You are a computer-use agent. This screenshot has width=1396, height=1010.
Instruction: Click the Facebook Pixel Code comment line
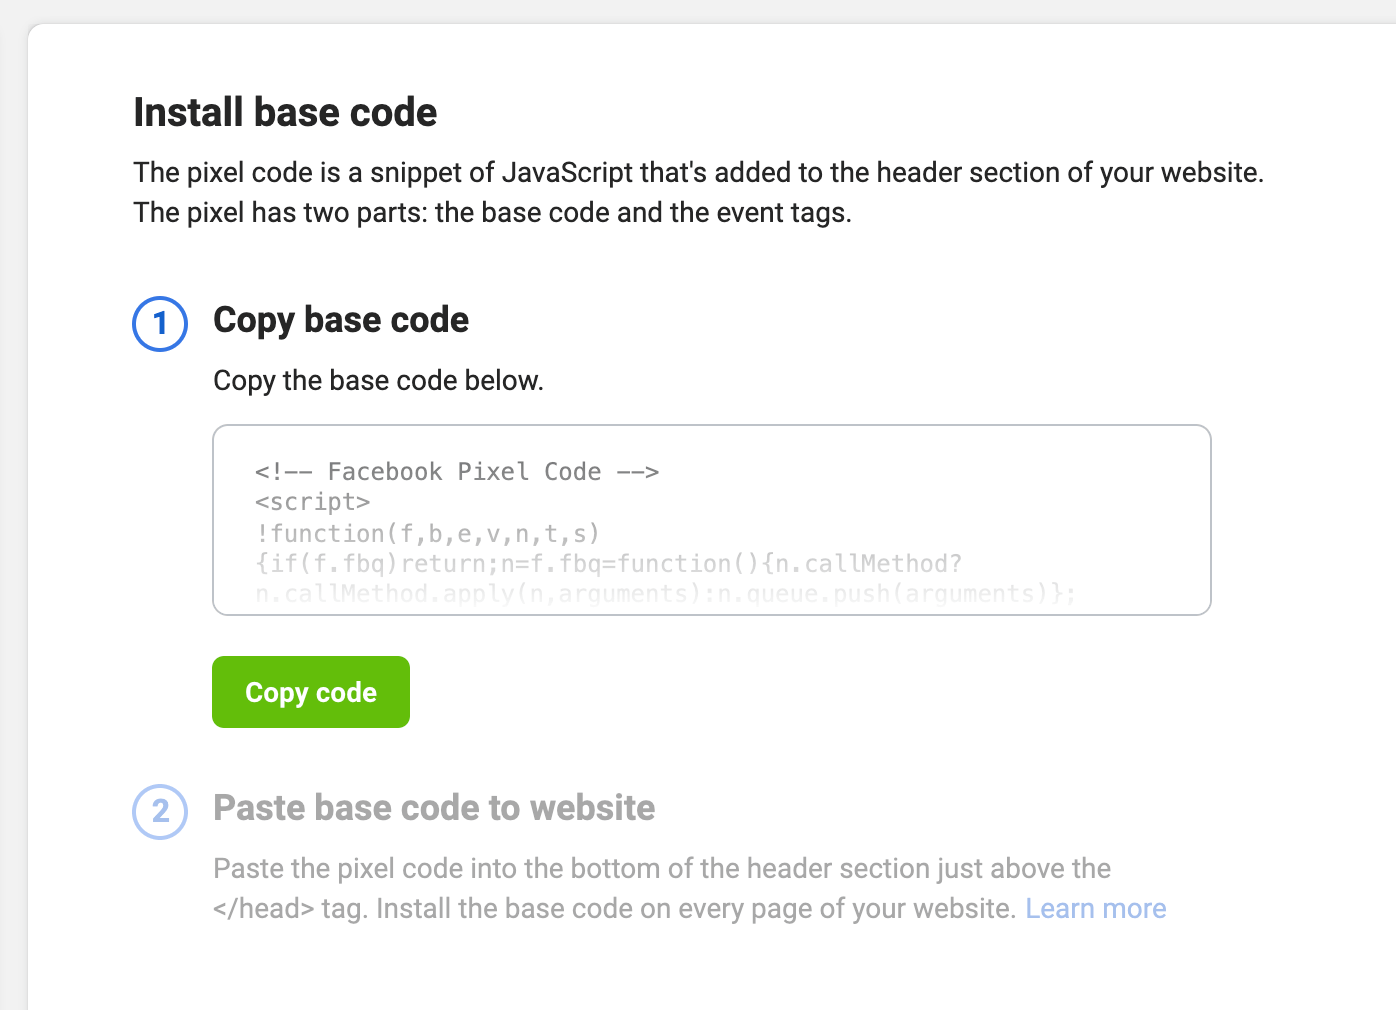tap(457, 471)
